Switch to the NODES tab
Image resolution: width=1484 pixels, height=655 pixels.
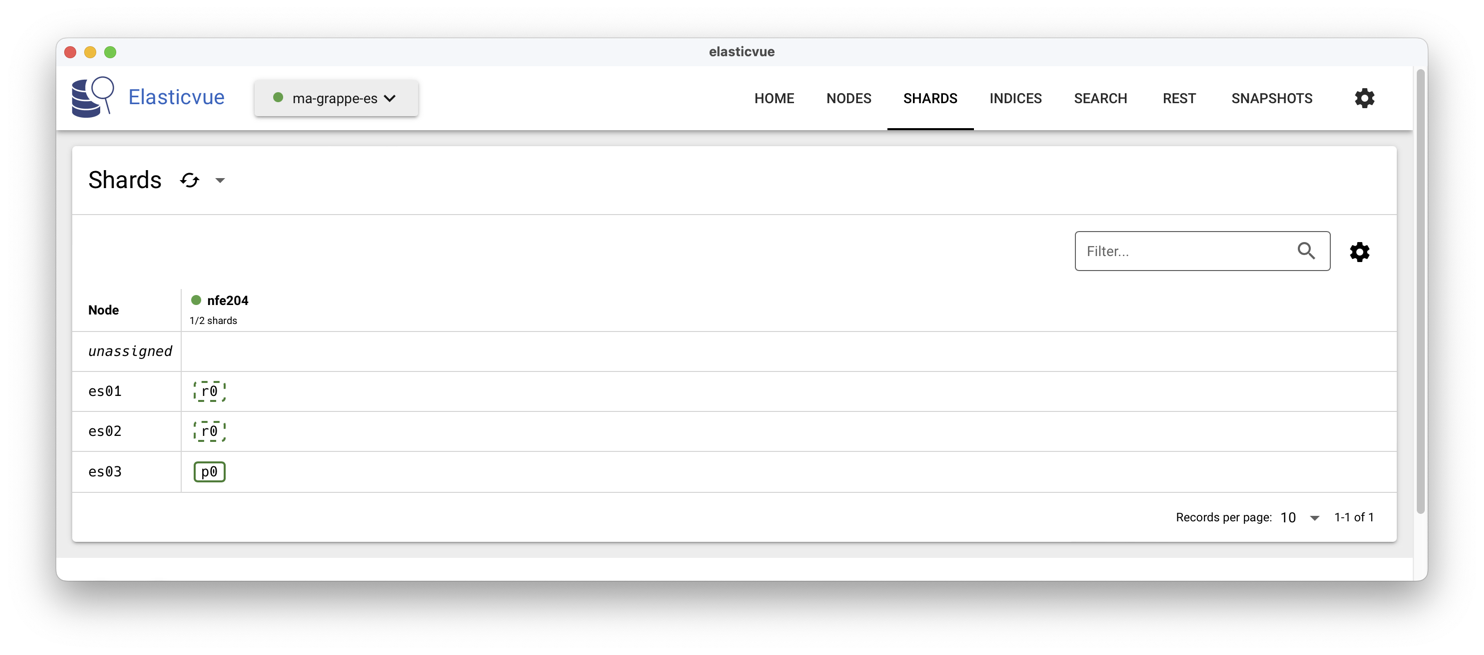(x=849, y=98)
